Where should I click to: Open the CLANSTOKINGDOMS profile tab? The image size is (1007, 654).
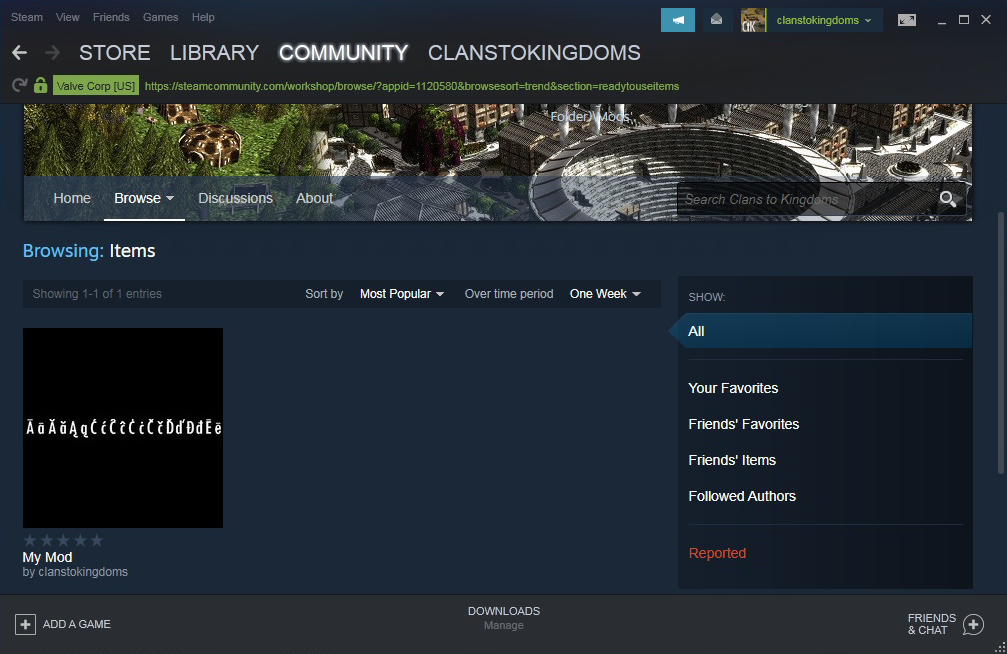pyautogui.click(x=534, y=53)
